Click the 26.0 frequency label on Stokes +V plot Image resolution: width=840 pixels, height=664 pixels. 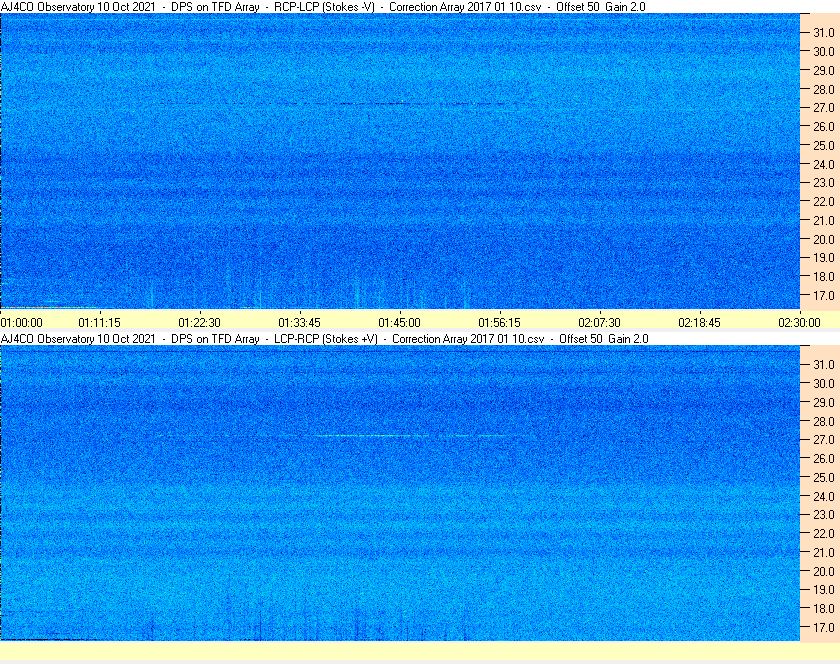pos(824,459)
